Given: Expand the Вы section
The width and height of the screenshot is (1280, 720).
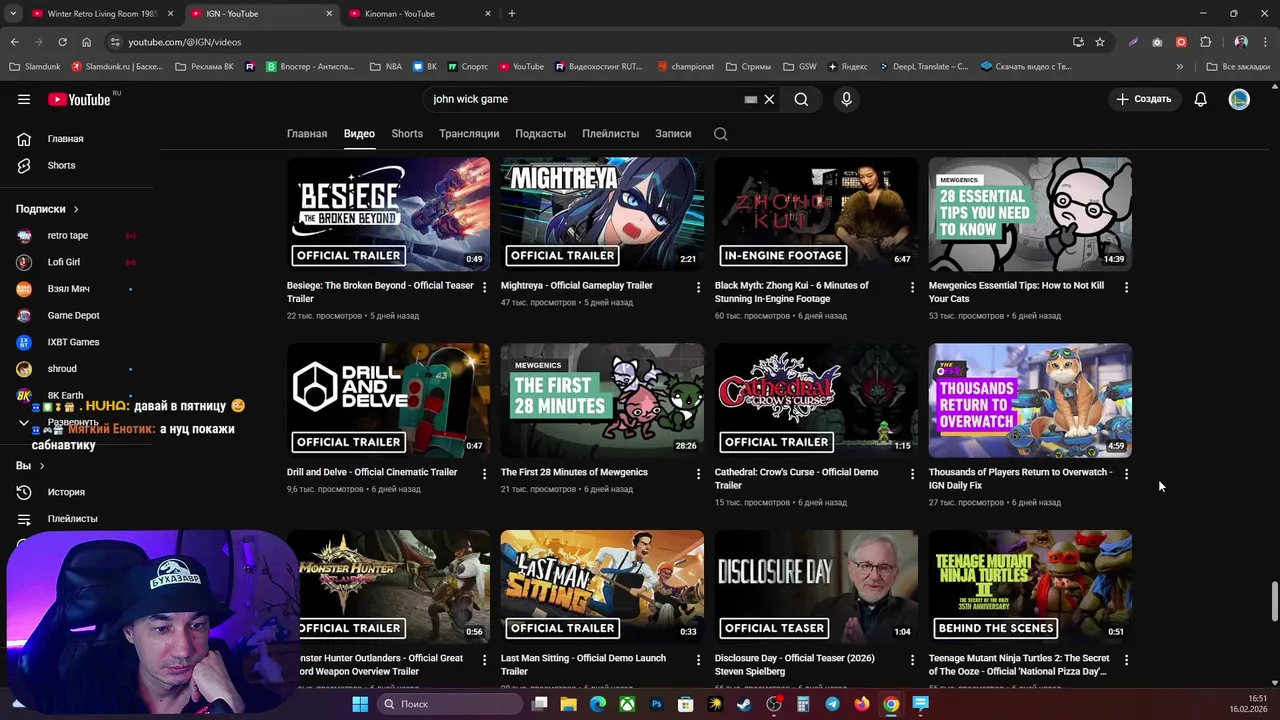Looking at the screenshot, I should coord(30,466).
